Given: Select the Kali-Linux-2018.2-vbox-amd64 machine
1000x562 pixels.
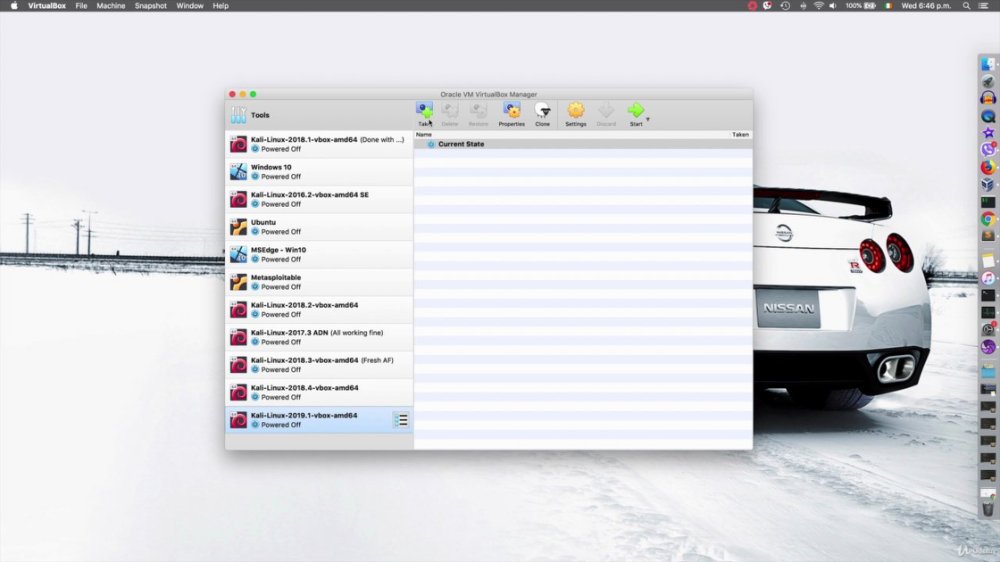Looking at the screenshot, I should click(319, 309).
